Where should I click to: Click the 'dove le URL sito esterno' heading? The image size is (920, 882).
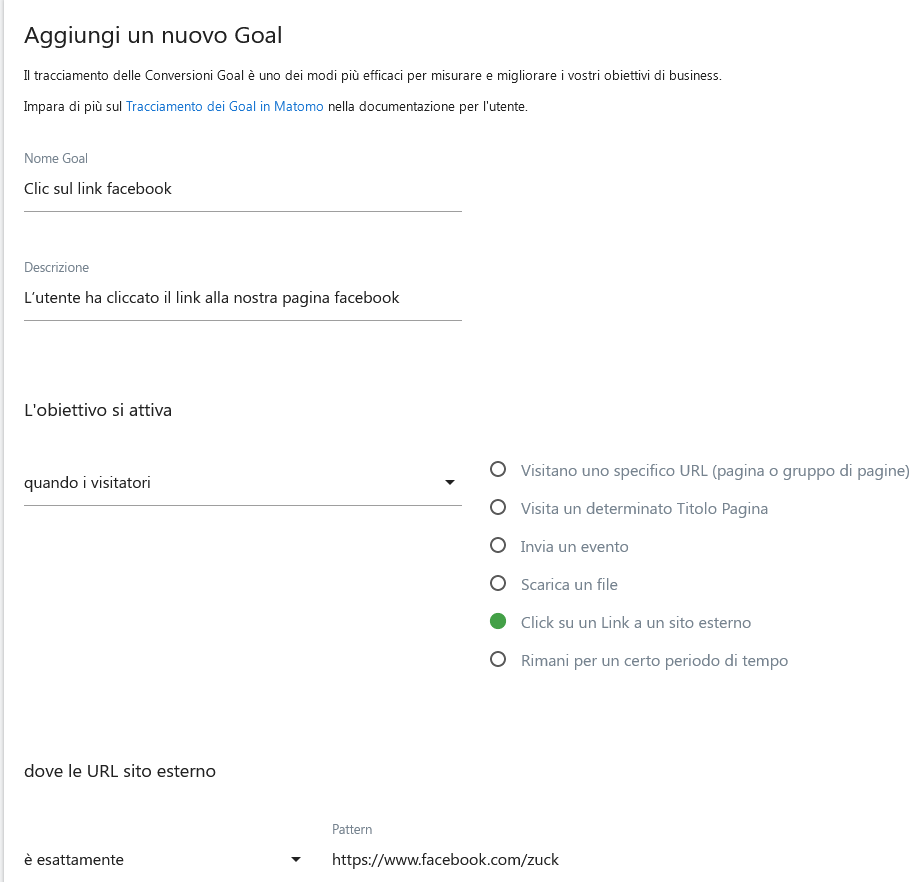pos(120,771)
